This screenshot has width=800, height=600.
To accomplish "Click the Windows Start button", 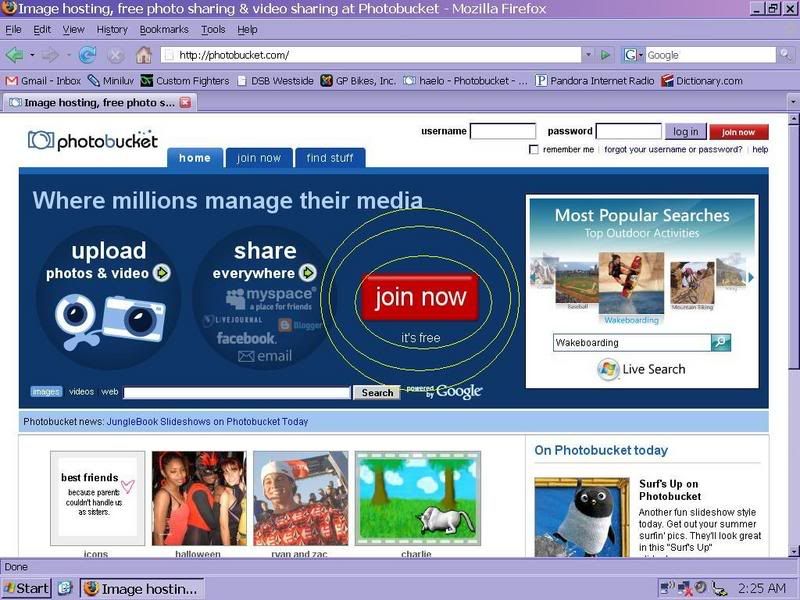I will 26,588.
